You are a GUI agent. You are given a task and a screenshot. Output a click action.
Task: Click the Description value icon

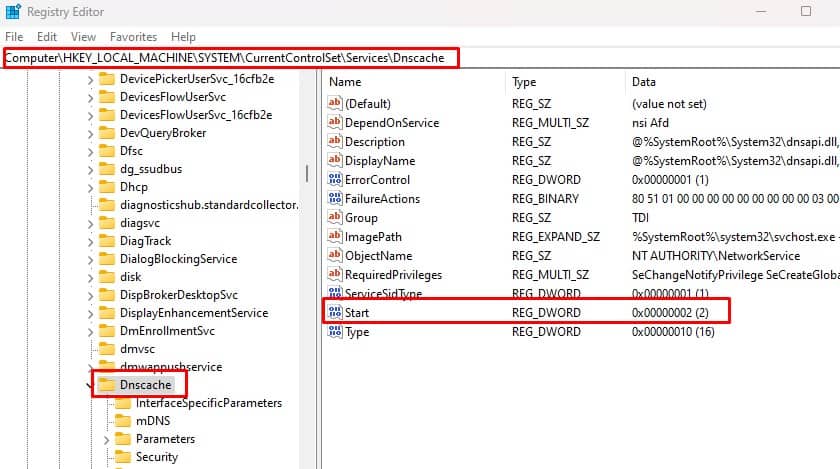335,141
